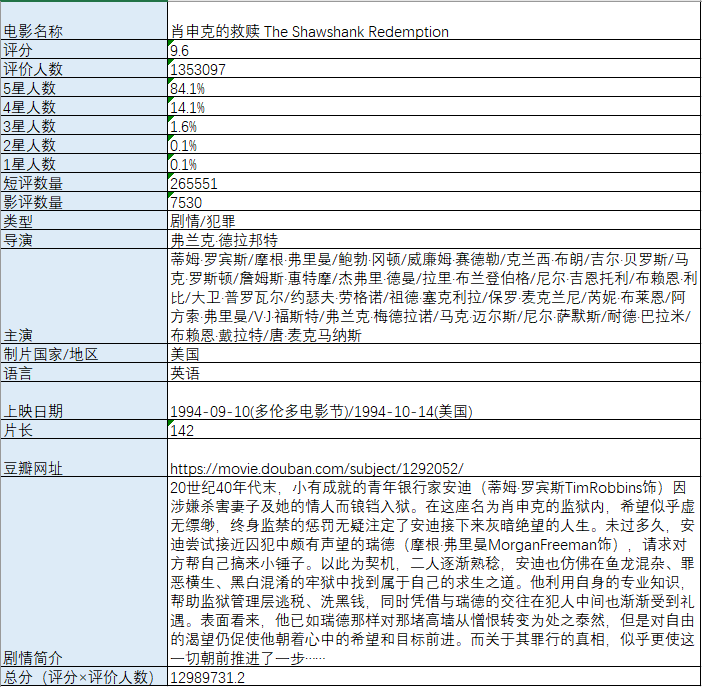Open the movie.douban.com/subject/1292052 URL
This screenshot has width=702, height=687.
[317, 468]
